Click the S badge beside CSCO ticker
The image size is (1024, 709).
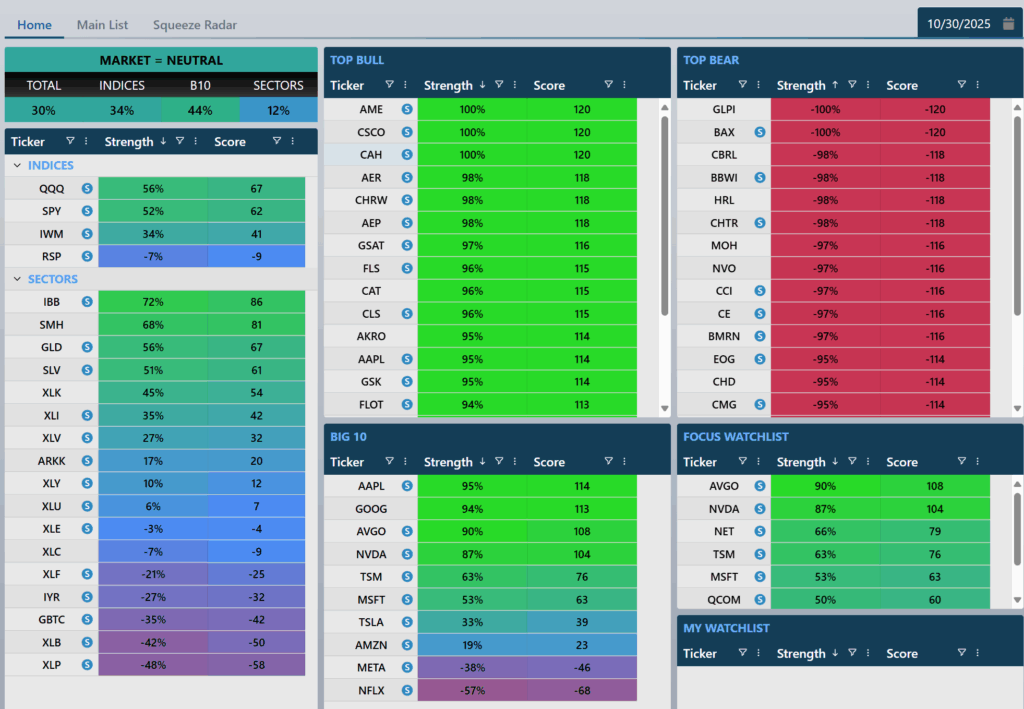click(x=407, y=132)
